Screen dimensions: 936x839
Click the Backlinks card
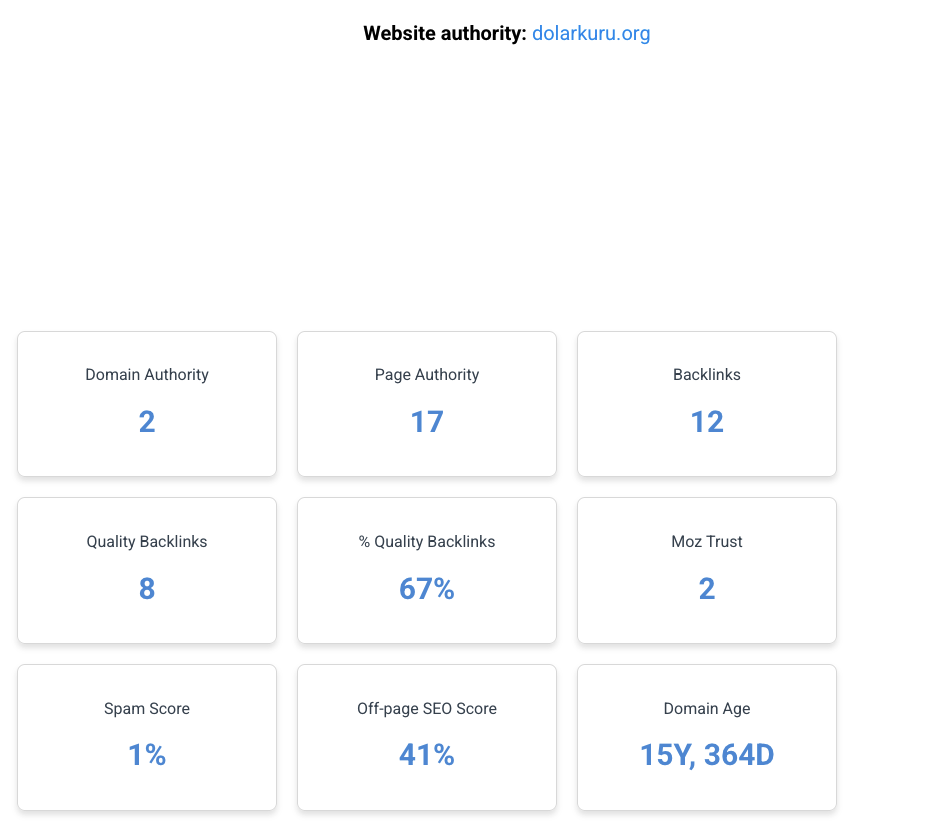coord(707,404)
